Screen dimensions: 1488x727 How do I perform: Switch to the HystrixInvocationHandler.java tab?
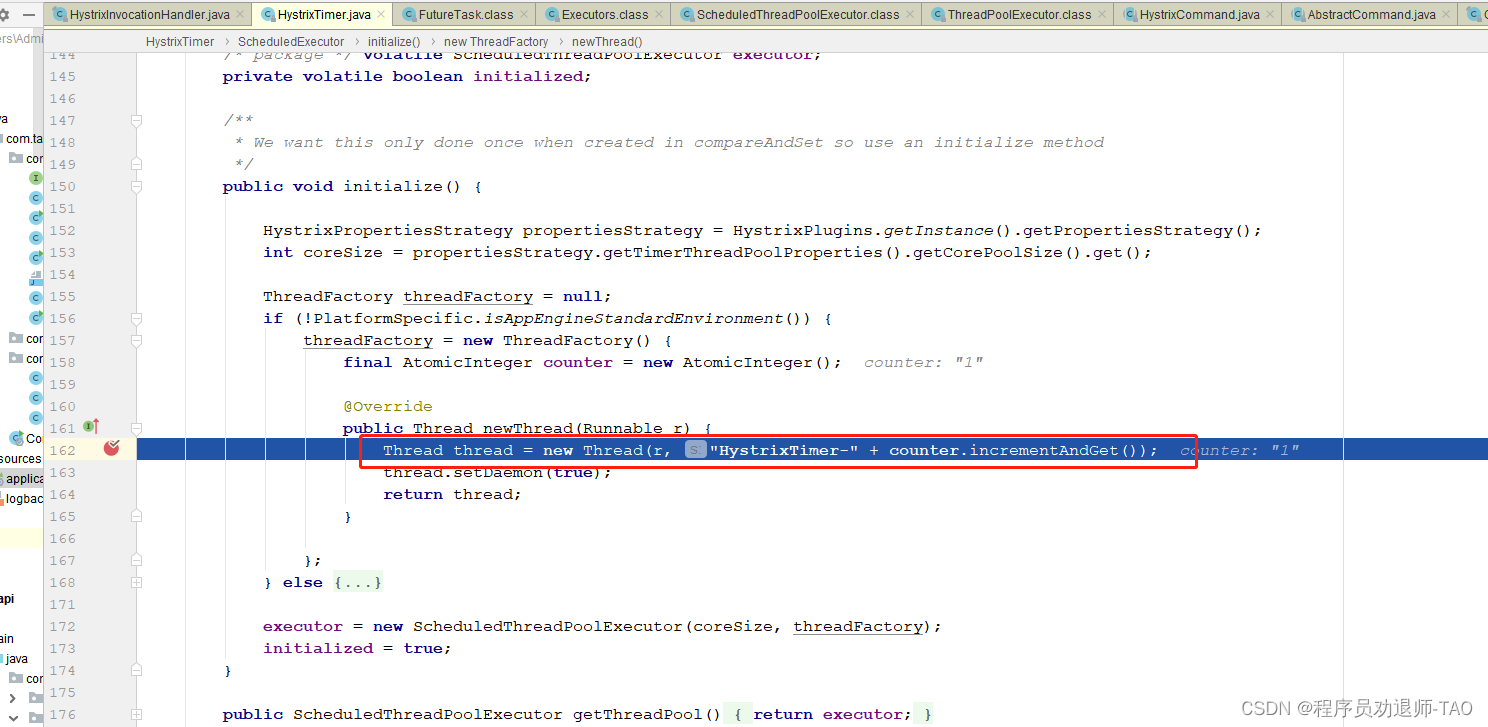pos(149,15)
